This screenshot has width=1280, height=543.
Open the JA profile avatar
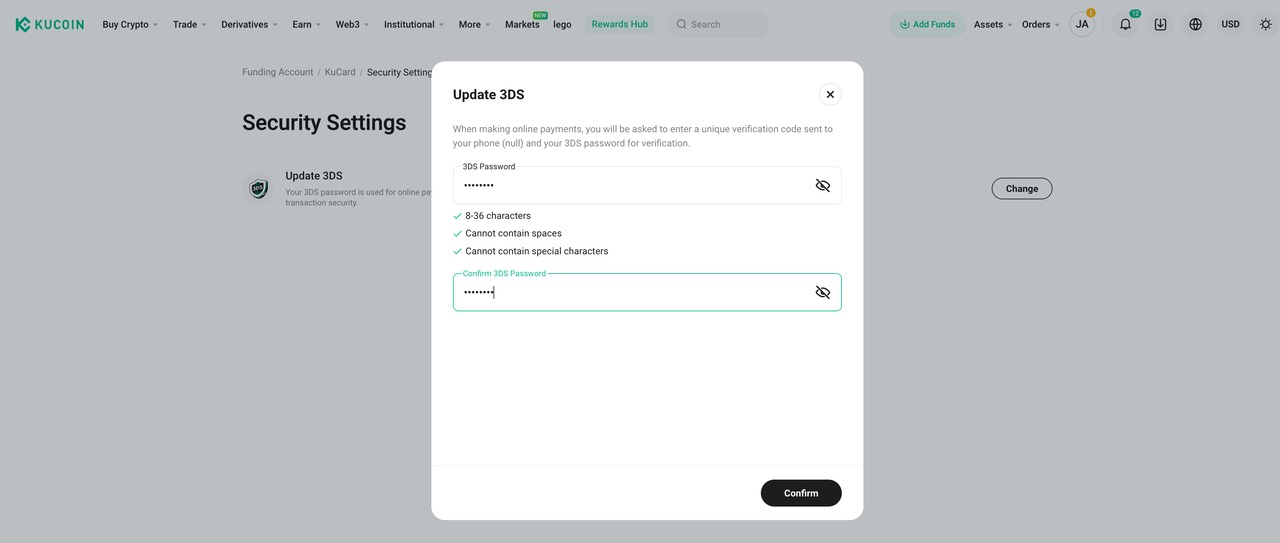coord(1082,24)
